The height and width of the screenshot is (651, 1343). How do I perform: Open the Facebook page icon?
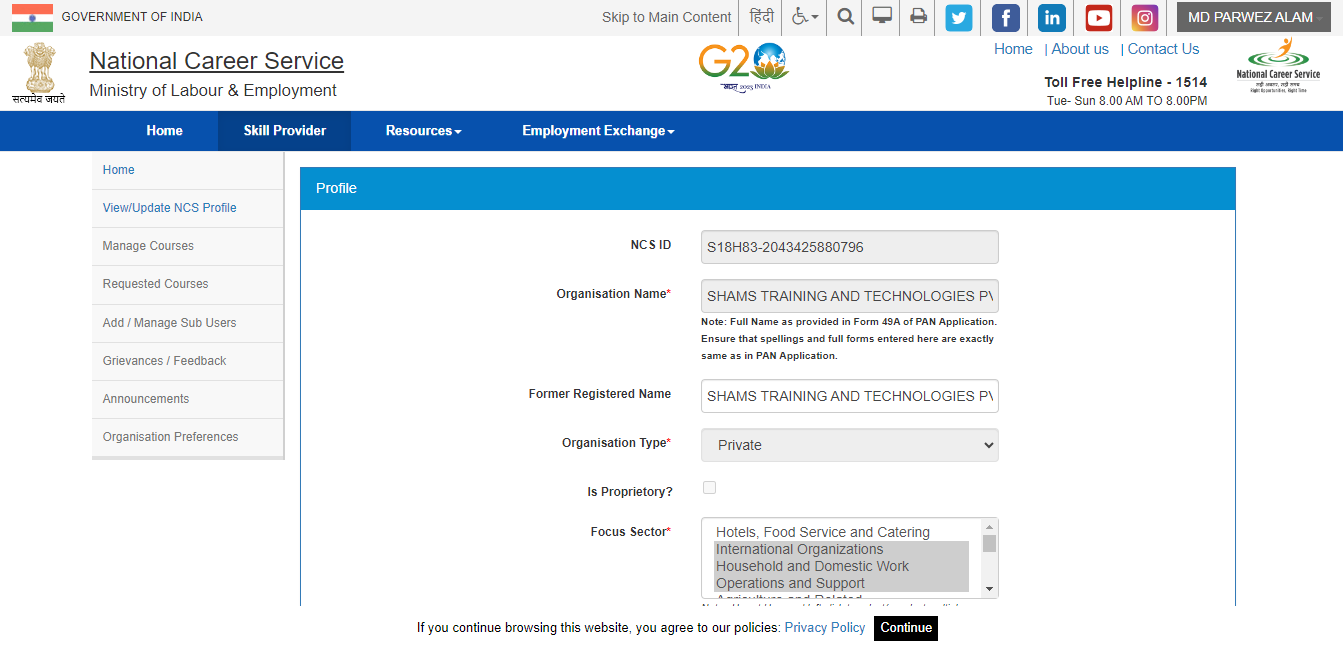click(x=1005, y=18)
